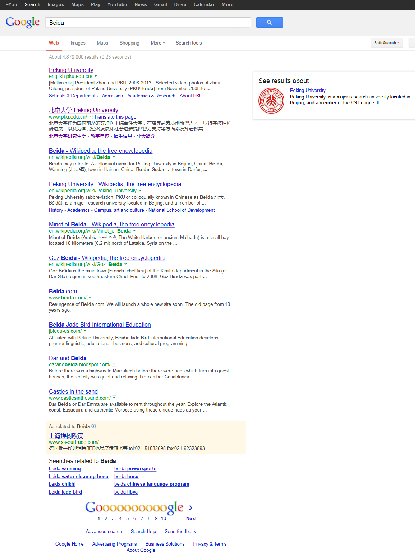This screenshot has width=415, height=560.
Task: Open the Beida Jade Bird International Education result
Action: pyautogui.click(x=100, y=325)
